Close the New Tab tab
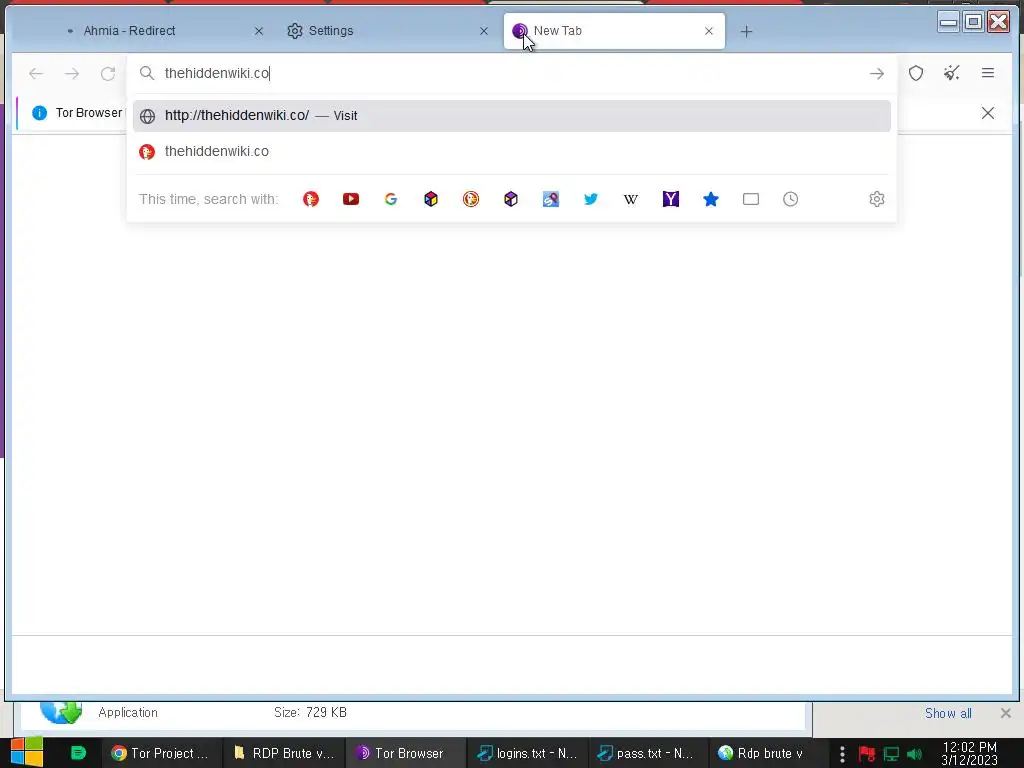The height and width of the screenshot is (768, 1024). [709, 31]
